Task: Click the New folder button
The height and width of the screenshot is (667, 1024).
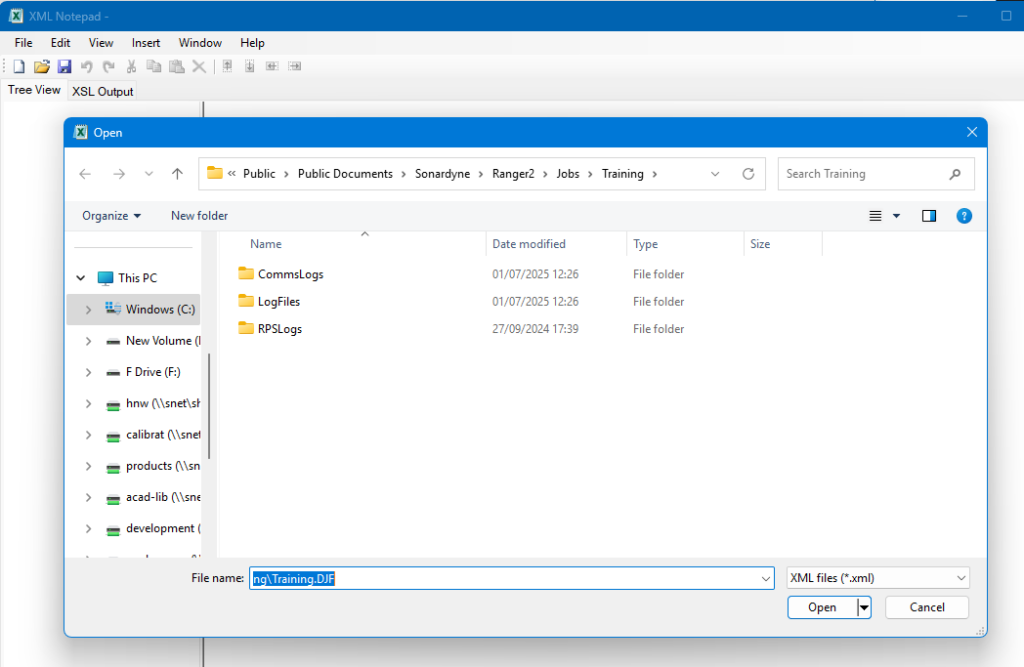Action: (199, 216)
